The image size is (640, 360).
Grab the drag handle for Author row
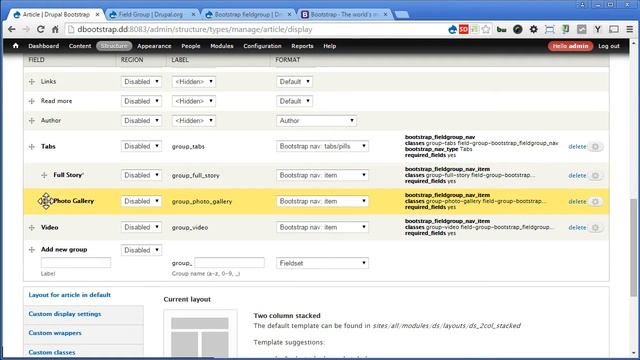32,121
